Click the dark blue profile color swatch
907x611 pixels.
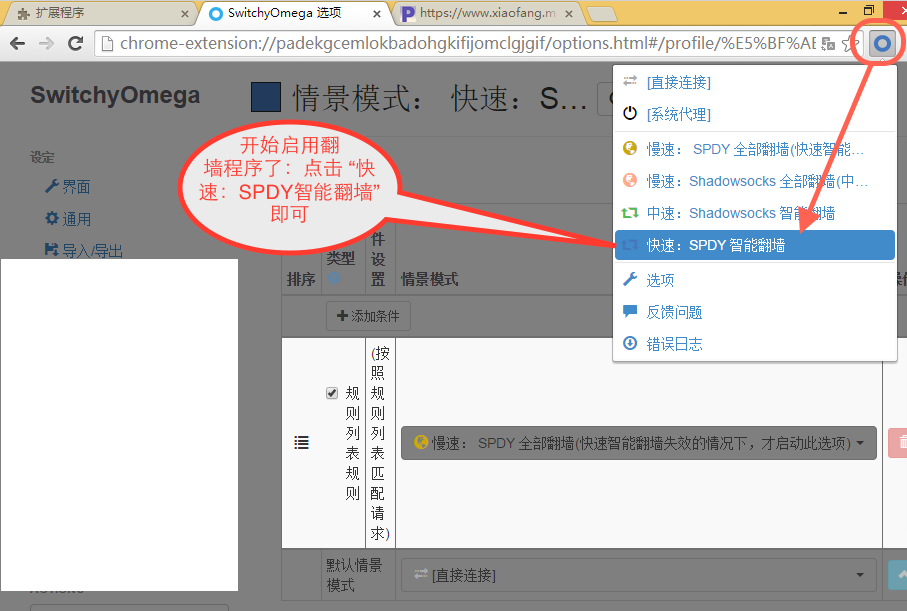pyautogui.click(x=266, y=97)
